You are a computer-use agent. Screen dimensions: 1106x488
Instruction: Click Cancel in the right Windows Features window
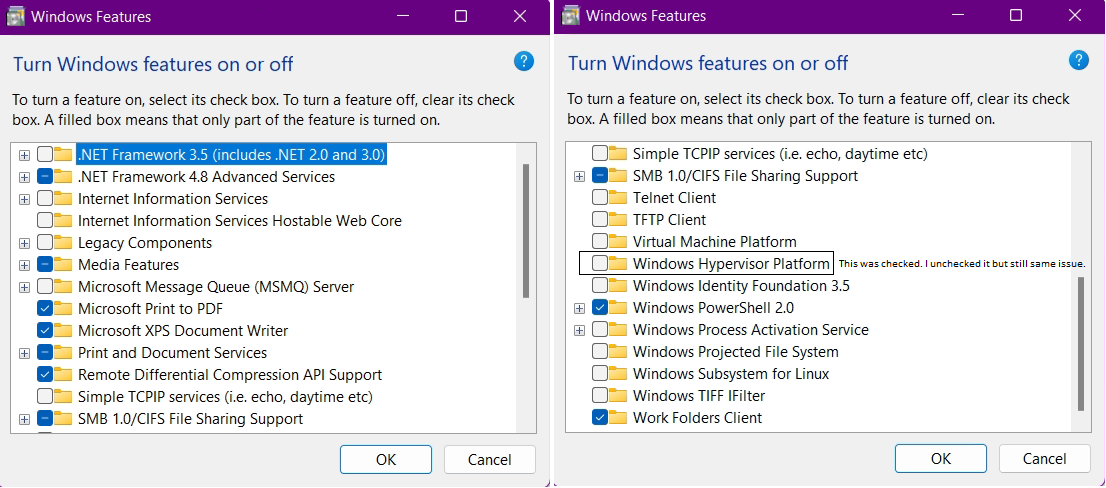pos(1045,458)
